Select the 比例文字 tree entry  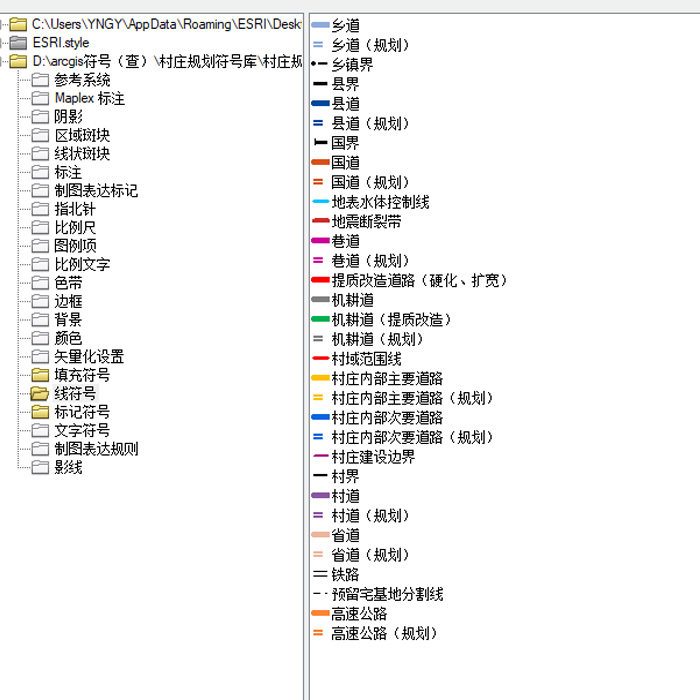[82, 264]
